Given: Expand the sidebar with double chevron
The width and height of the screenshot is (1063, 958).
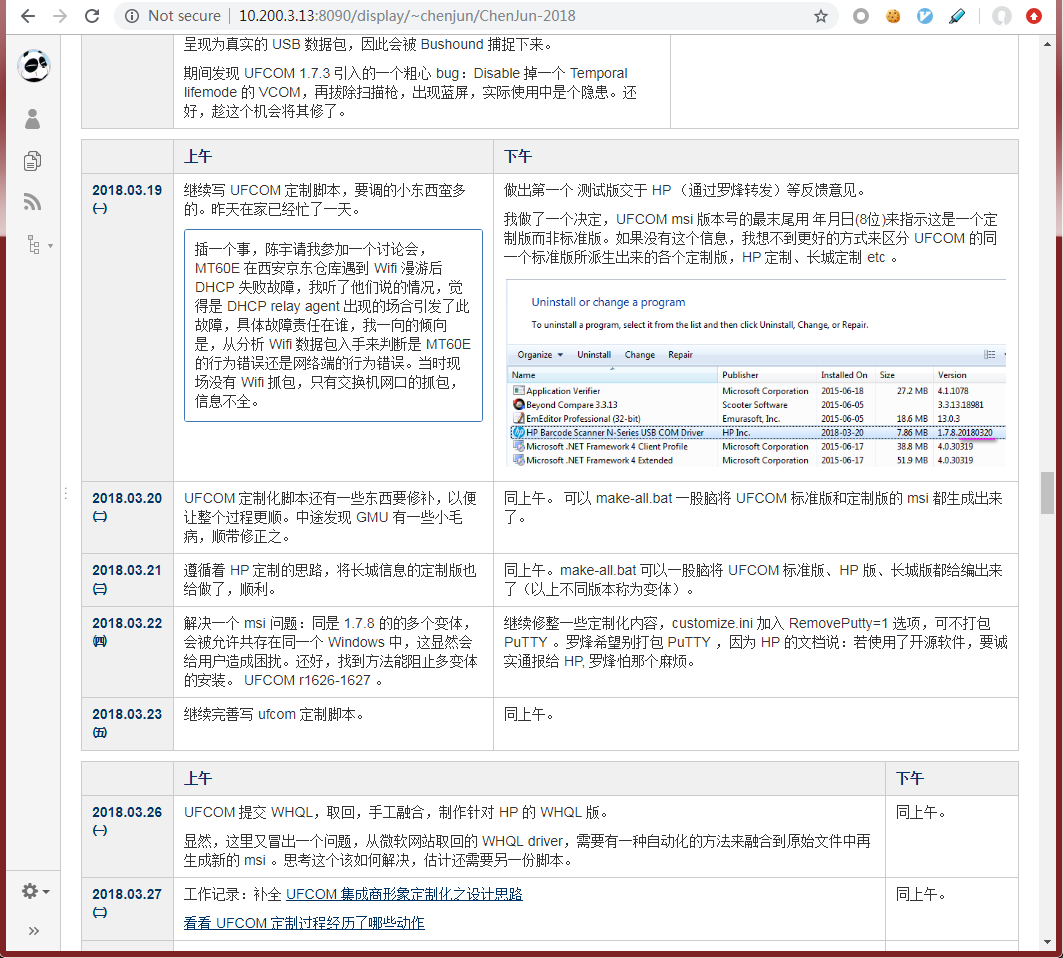Looking at the screenshot, I should pos(34,931).
